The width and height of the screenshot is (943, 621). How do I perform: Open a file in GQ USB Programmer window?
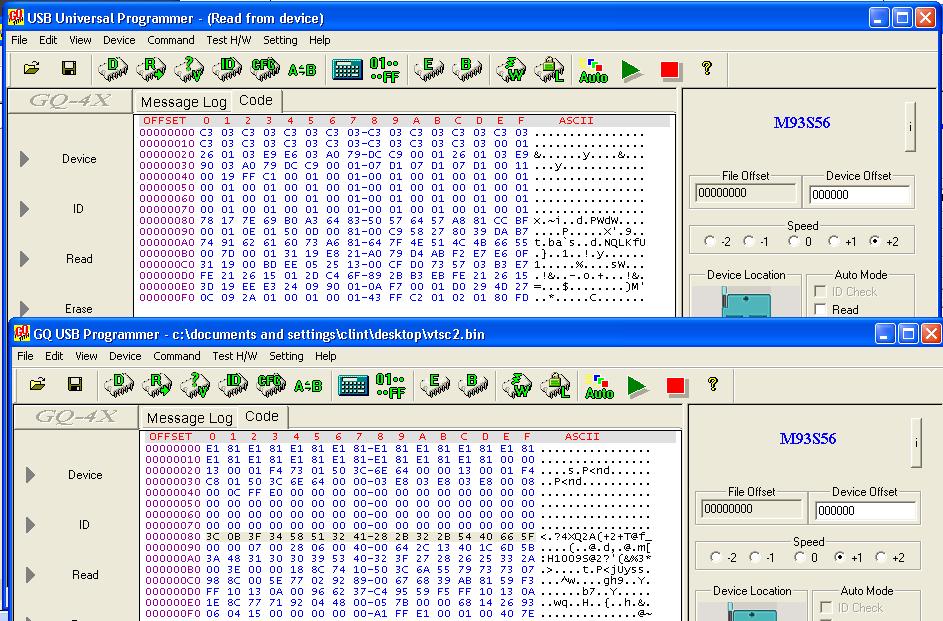click(37, 384)
